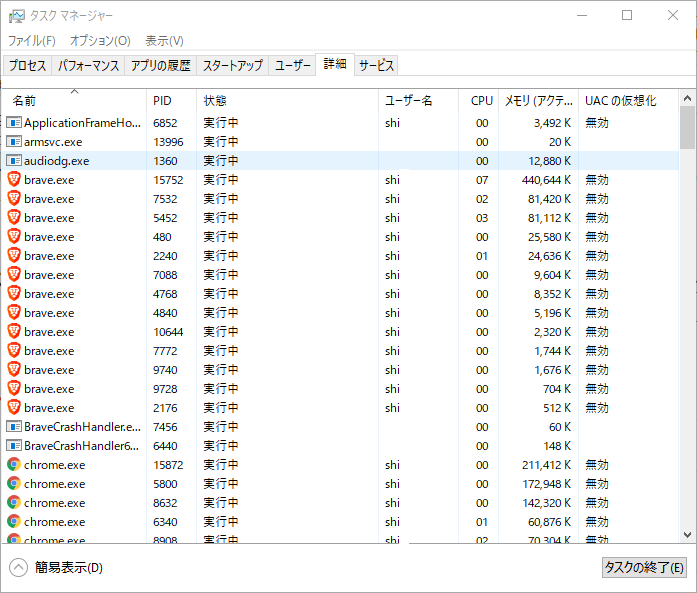Click Brave icon for PID 7532
The height and width of the screenshot is (593, 697).
pos(14,198)
